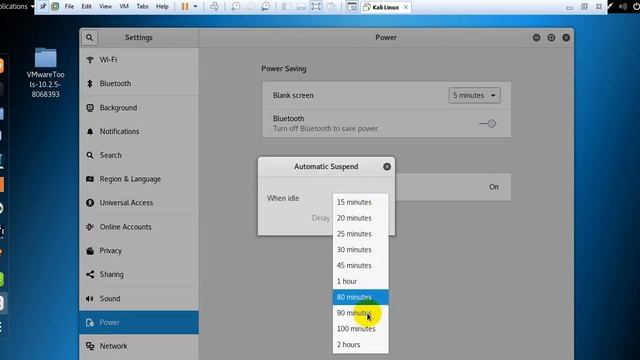
Task: Open the Sound settings panel
Action: 139,298
